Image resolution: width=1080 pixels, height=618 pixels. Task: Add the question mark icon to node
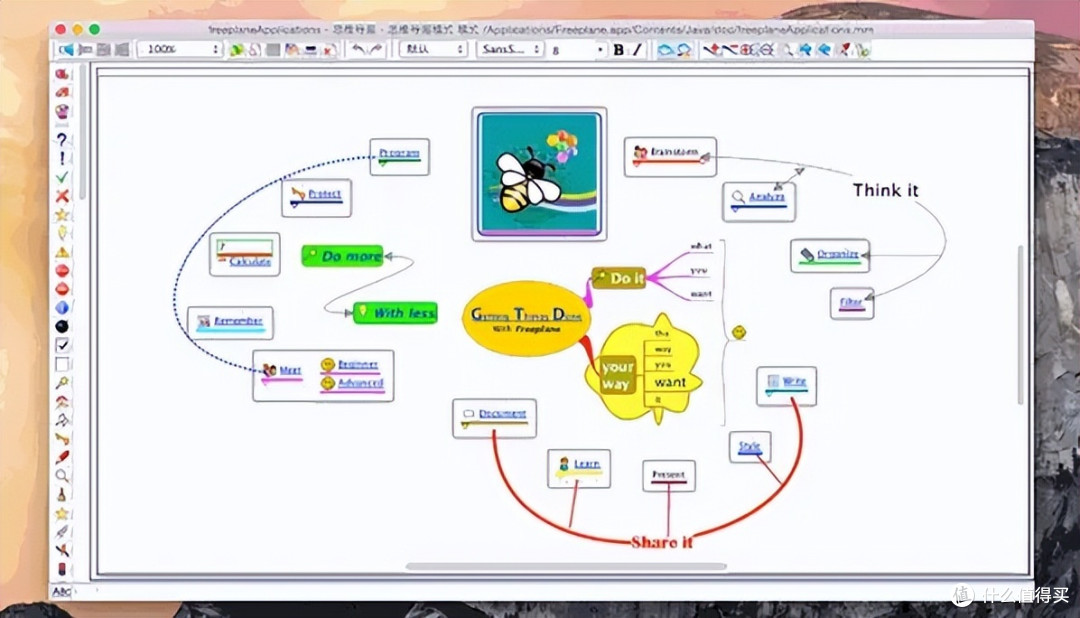(62, 140)
